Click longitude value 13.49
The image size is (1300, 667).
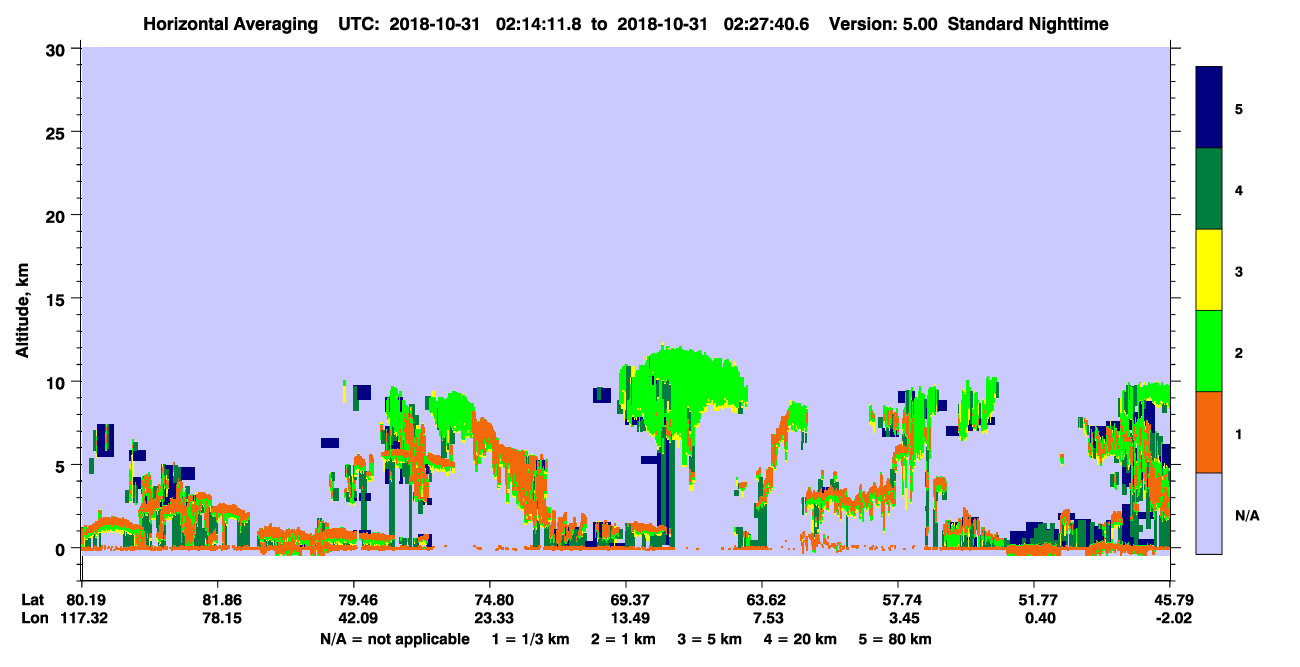point(626,618)
